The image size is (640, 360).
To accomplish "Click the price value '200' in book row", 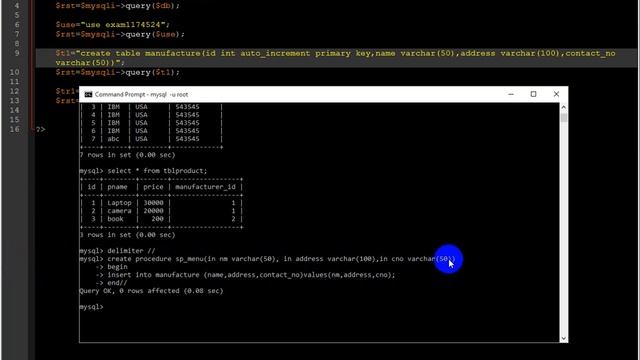I will click(x=157, y=219).
